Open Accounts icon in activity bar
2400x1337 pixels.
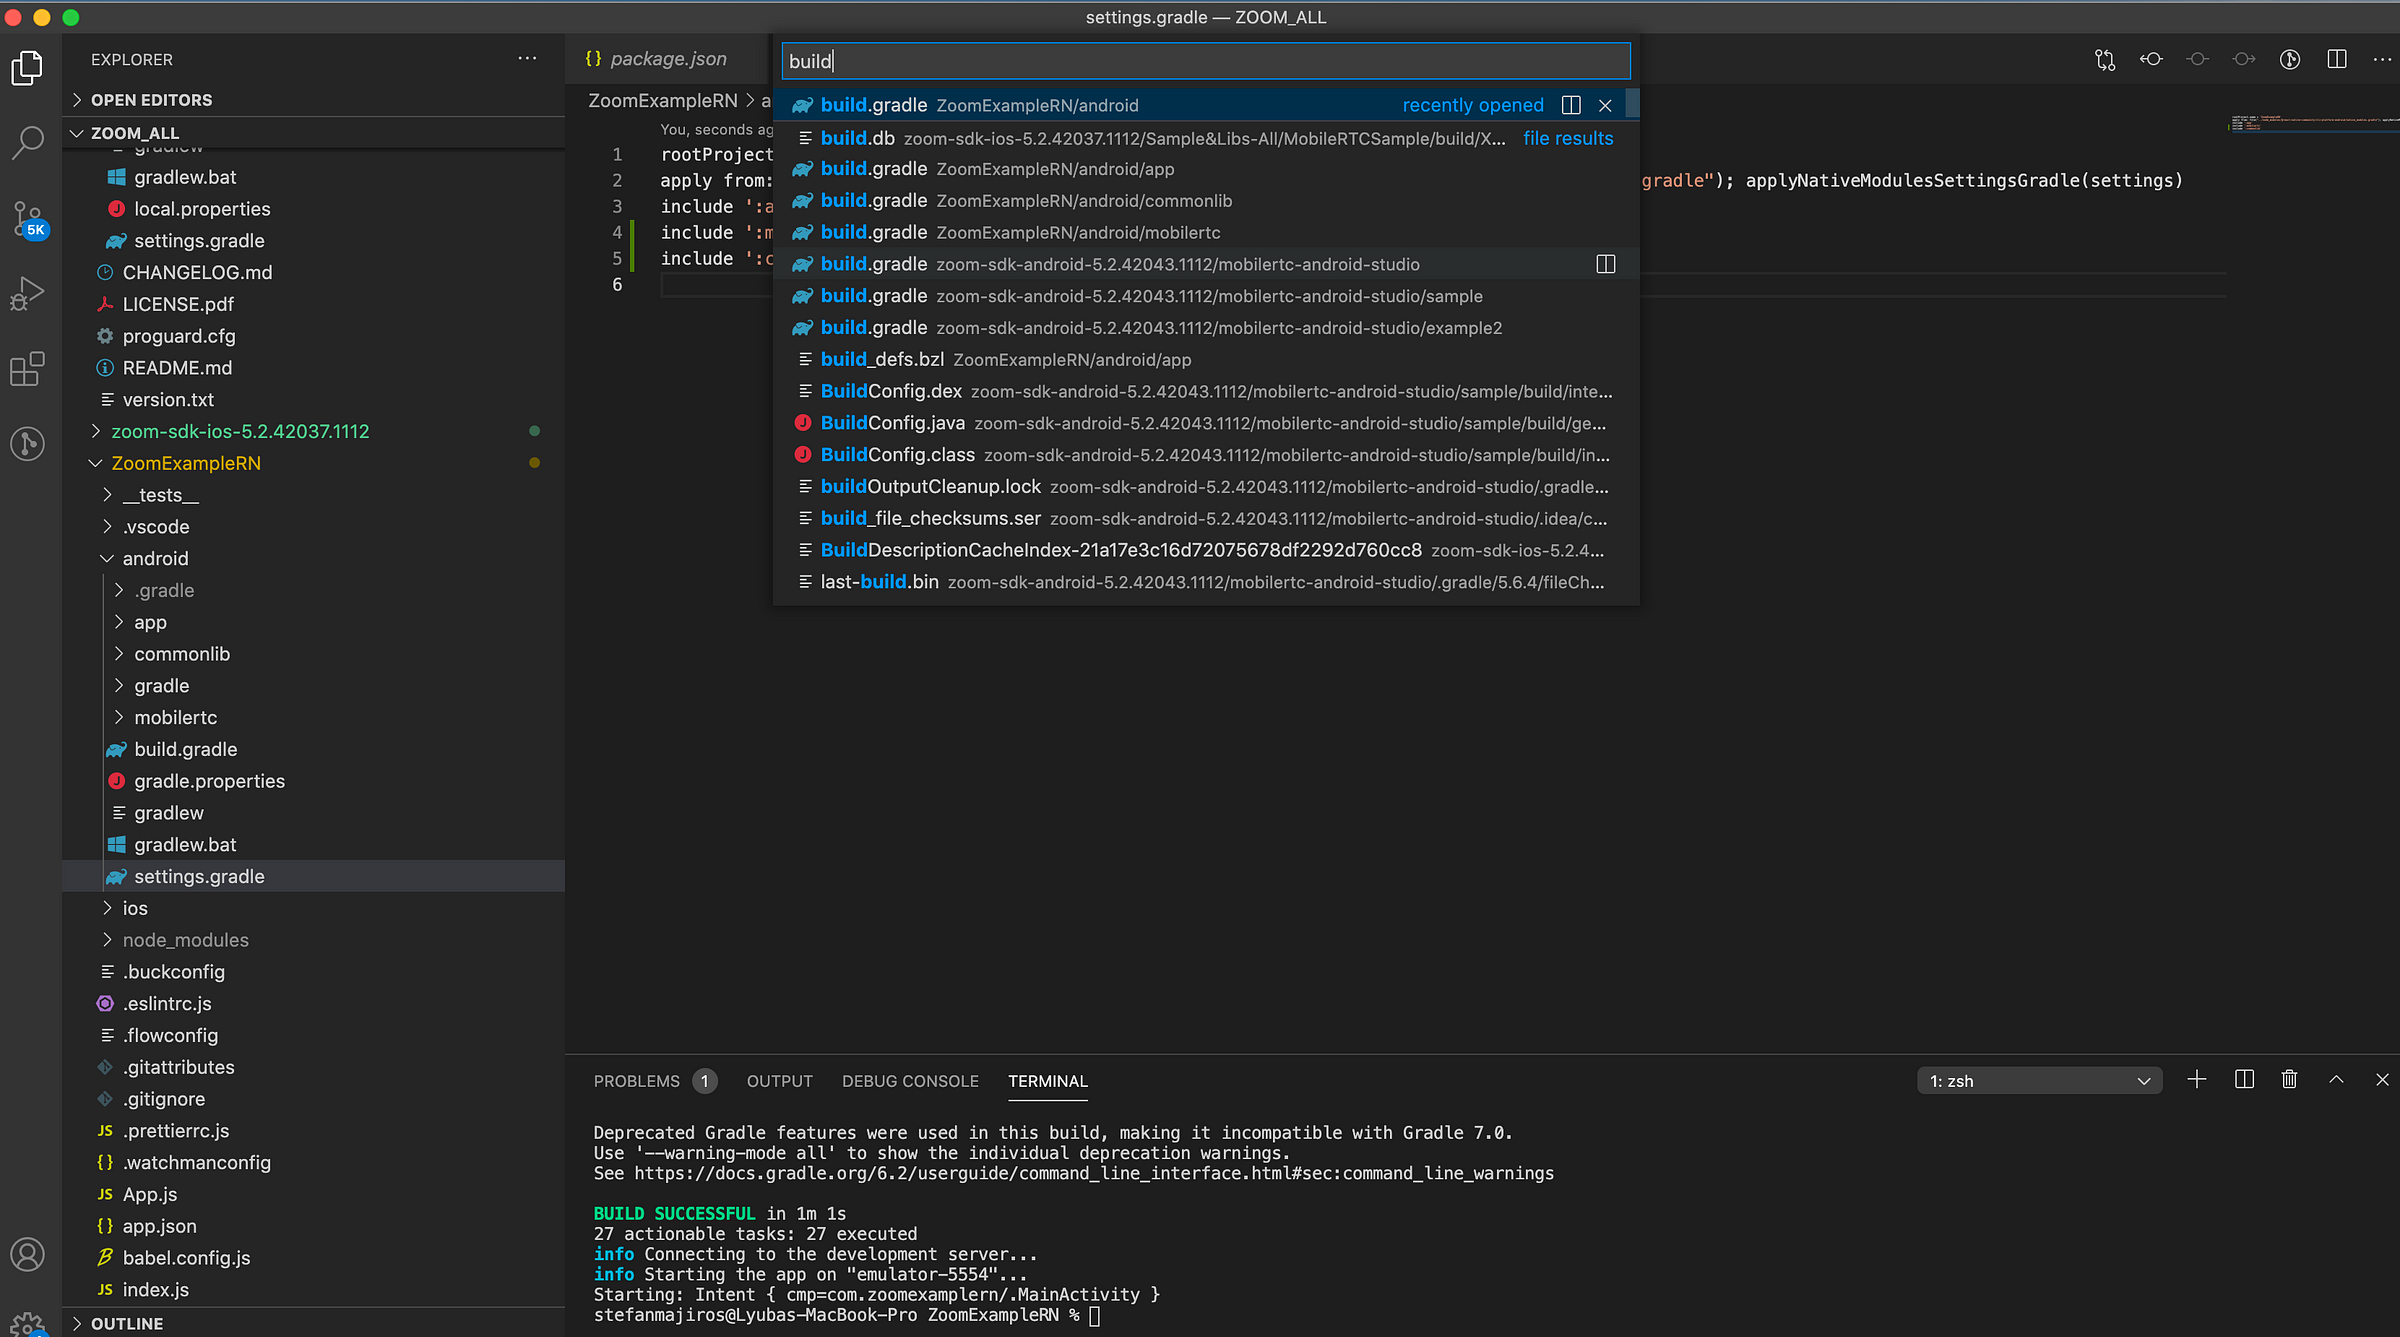27,1254
